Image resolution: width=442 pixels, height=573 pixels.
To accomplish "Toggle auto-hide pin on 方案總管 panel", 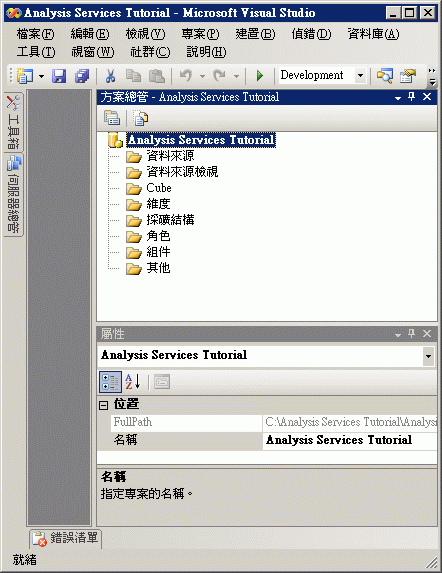I will (412, 97).
